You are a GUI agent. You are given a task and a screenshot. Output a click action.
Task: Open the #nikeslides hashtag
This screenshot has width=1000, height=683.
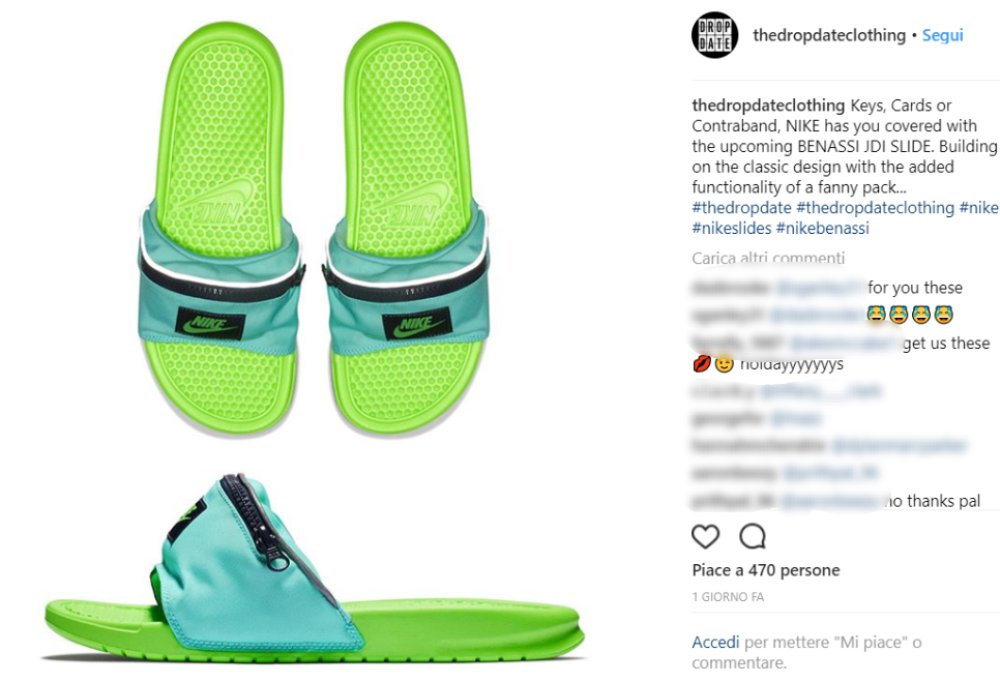click(732, 228)
